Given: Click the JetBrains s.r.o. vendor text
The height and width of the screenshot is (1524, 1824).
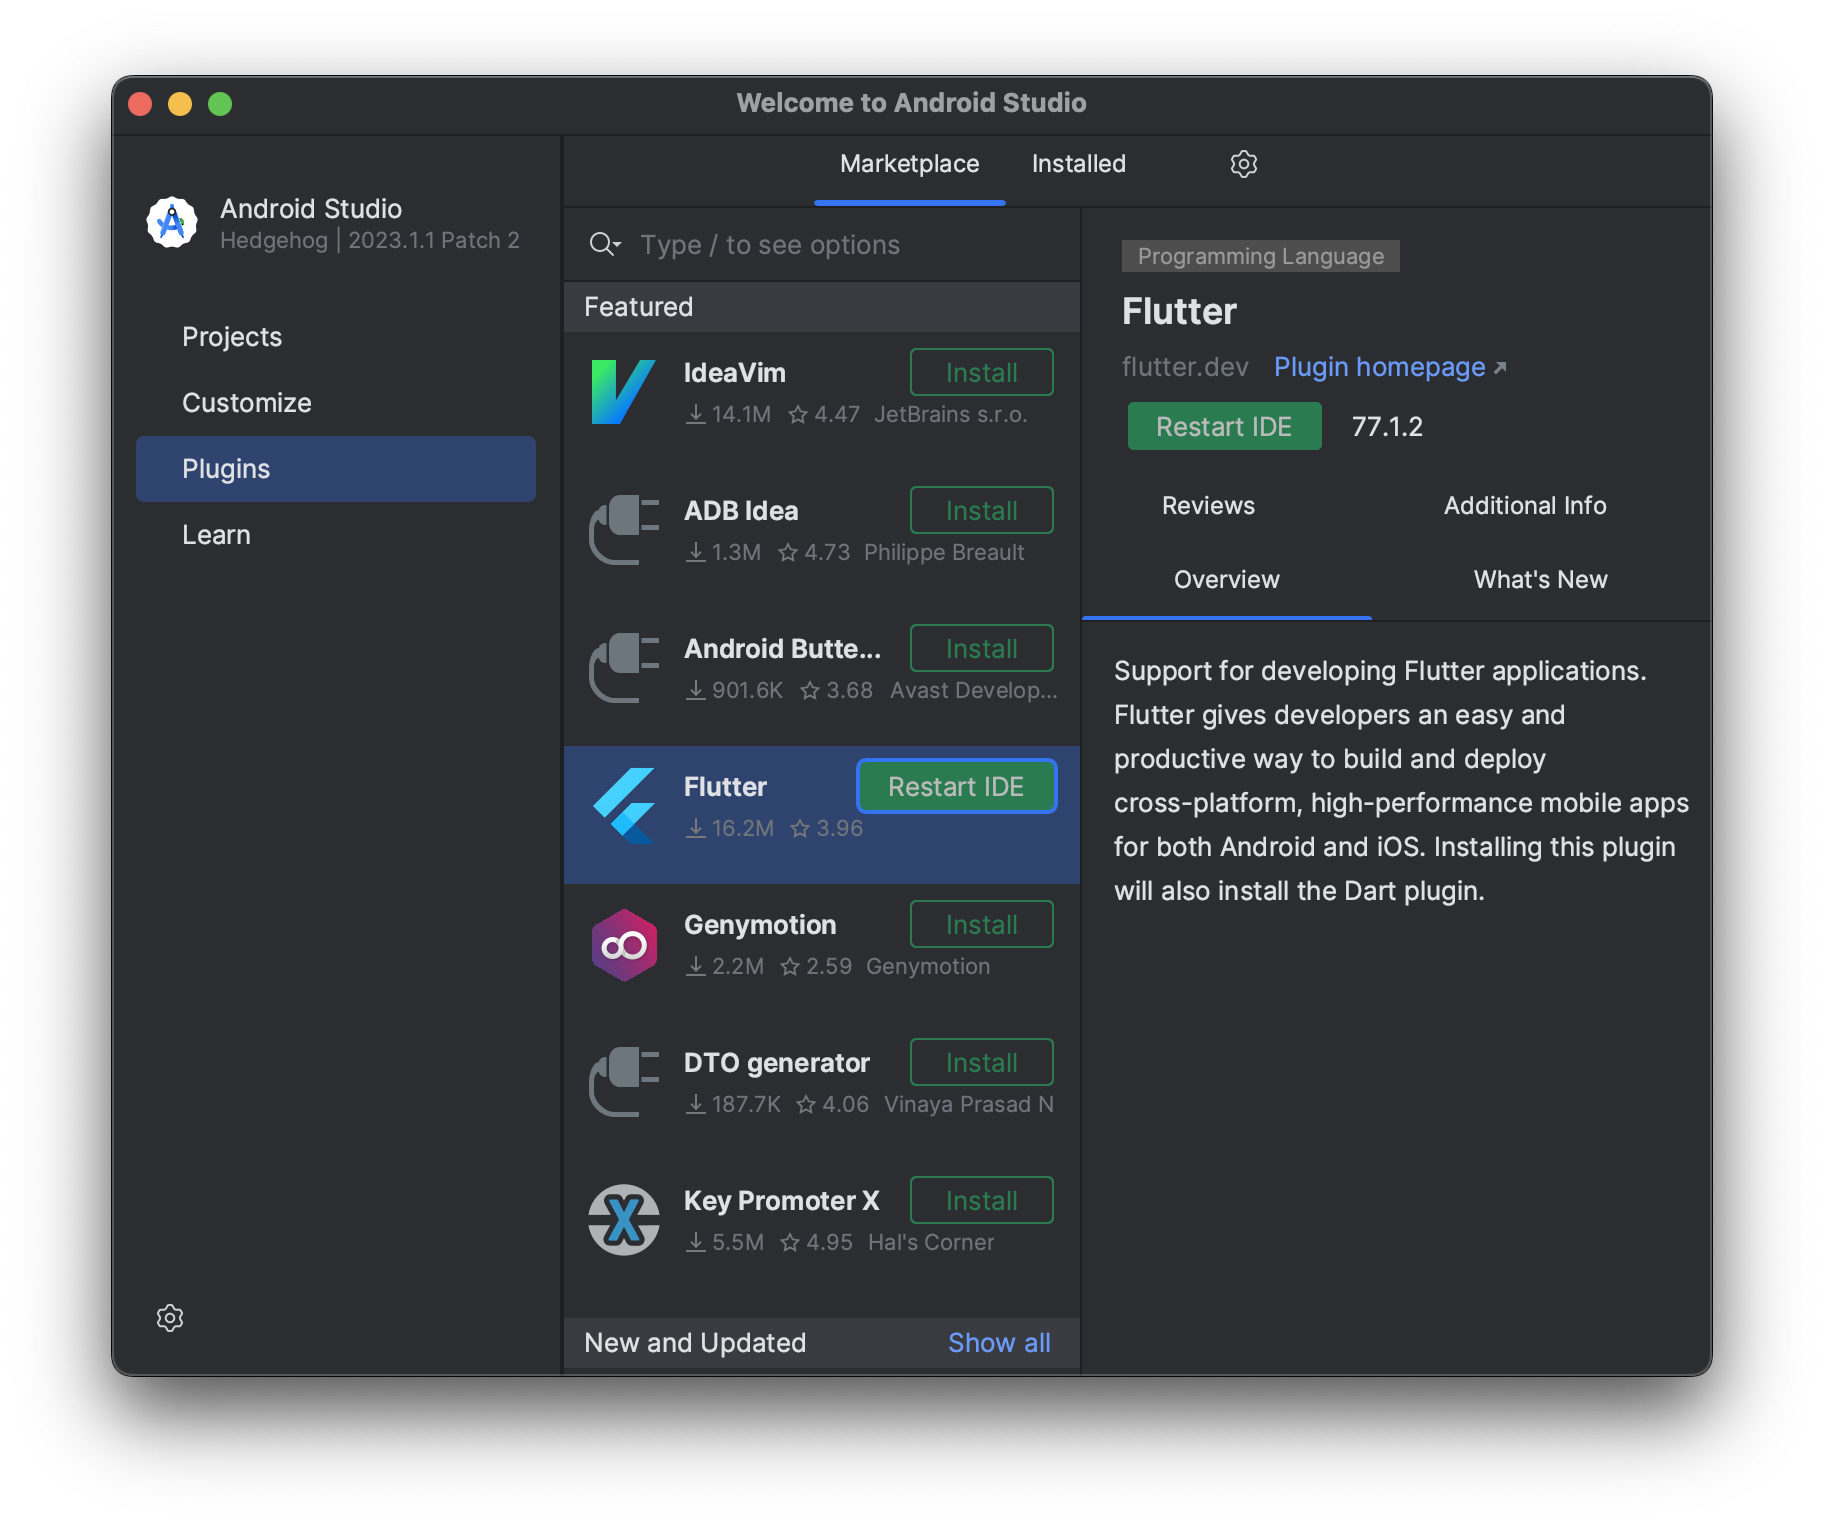Looking at the screenshot, I should pyautogui.click(x=951, y=414).
